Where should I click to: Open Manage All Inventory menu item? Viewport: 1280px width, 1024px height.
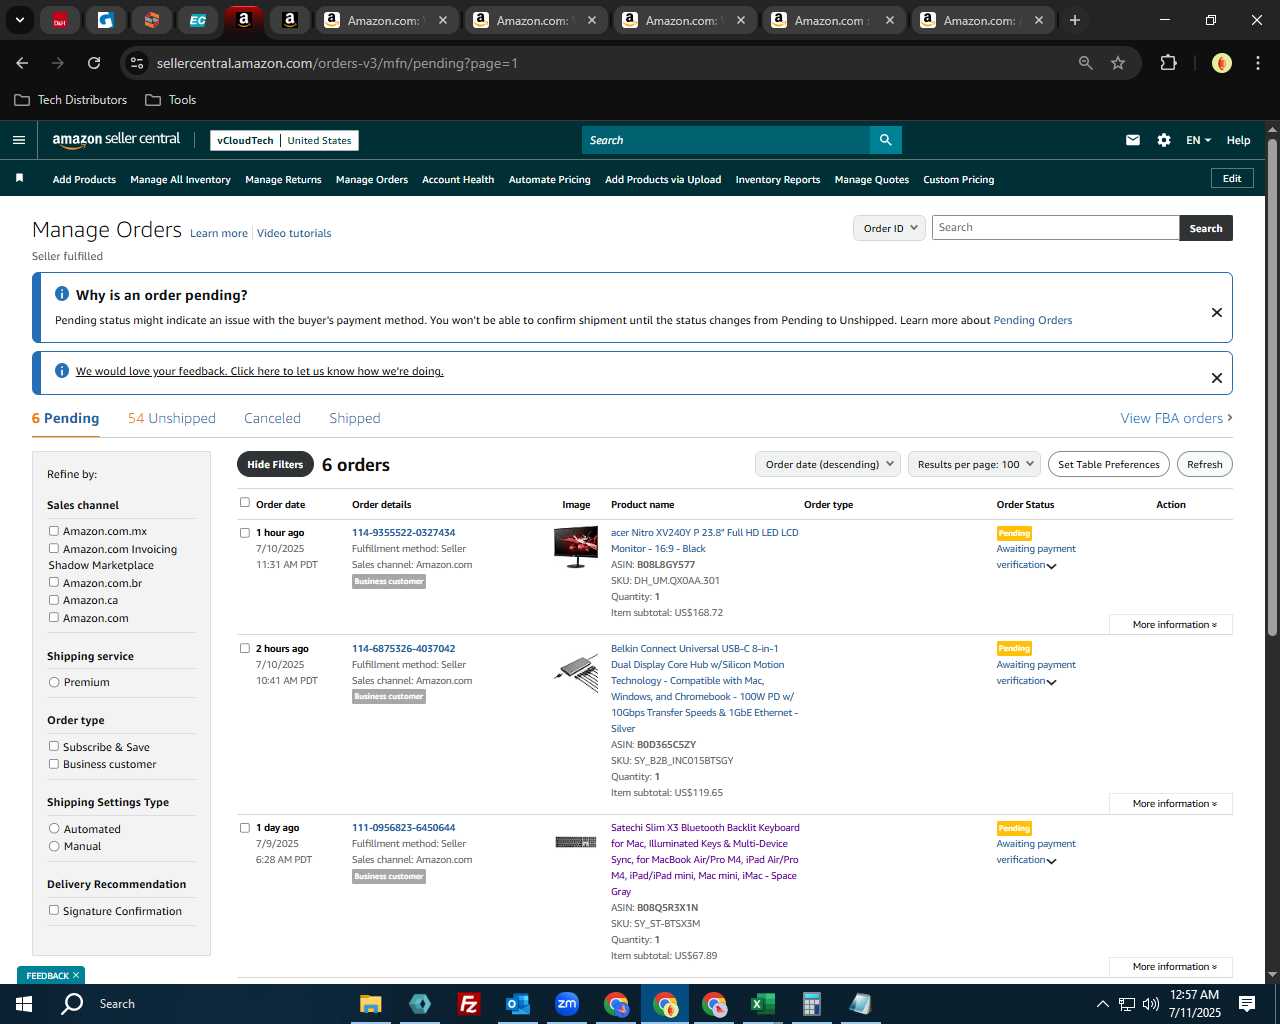click(180, 179)
